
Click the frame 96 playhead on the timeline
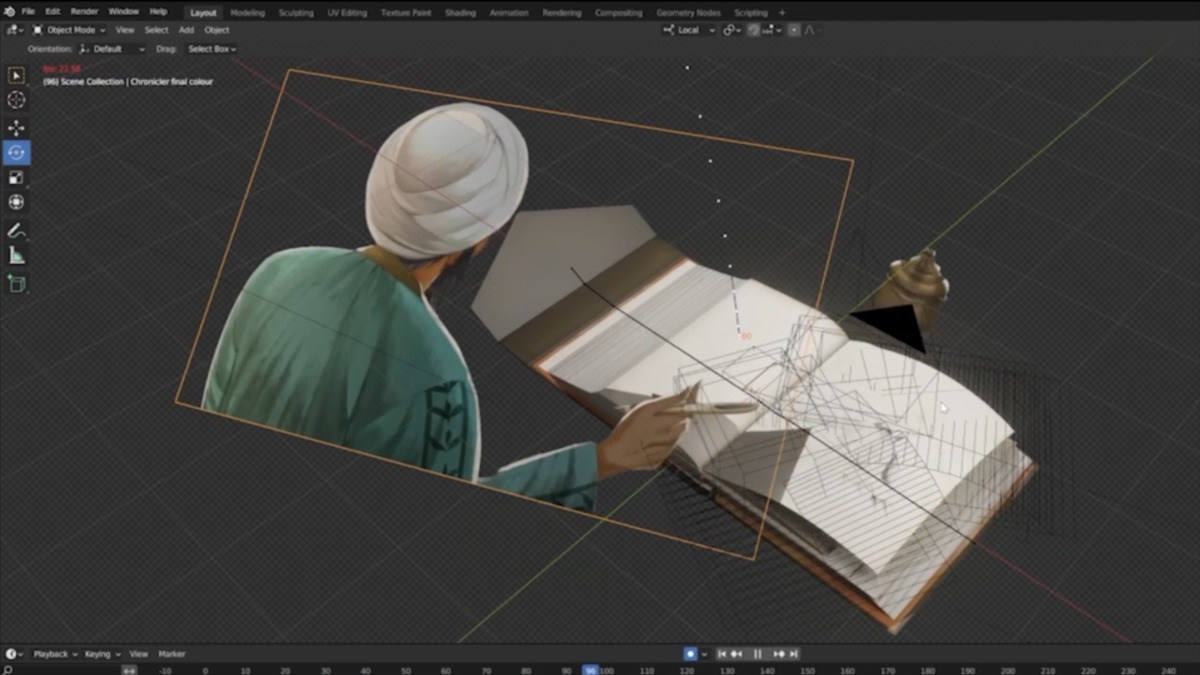pyautogui.click(x=591, y=670)
